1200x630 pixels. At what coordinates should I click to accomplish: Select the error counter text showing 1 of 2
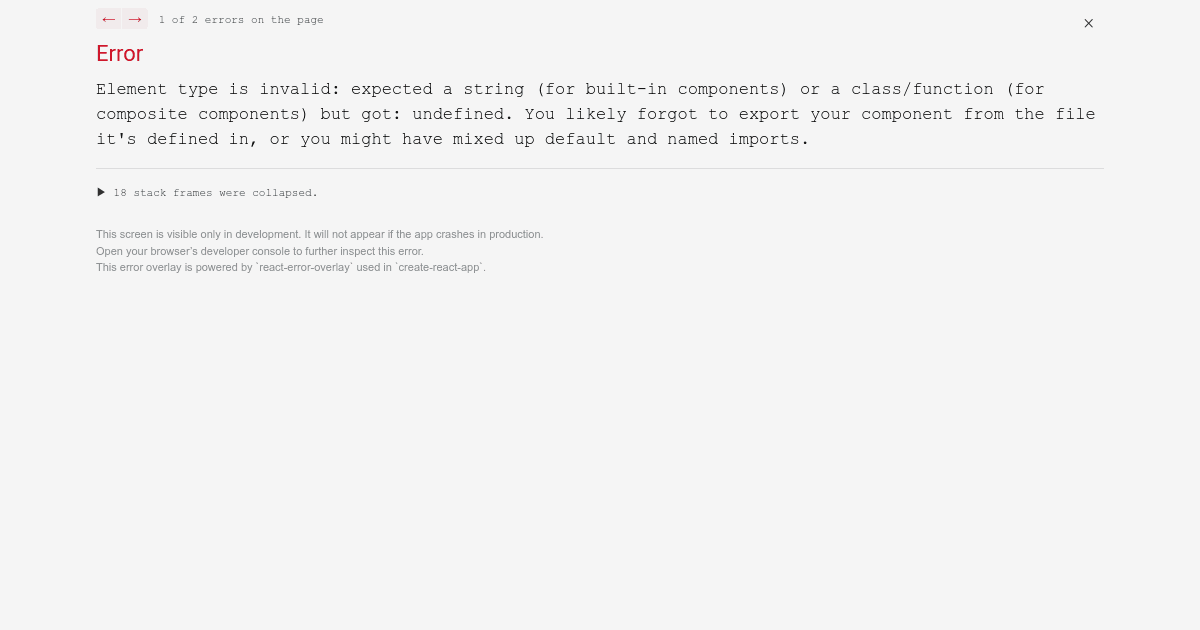[241, 19]
